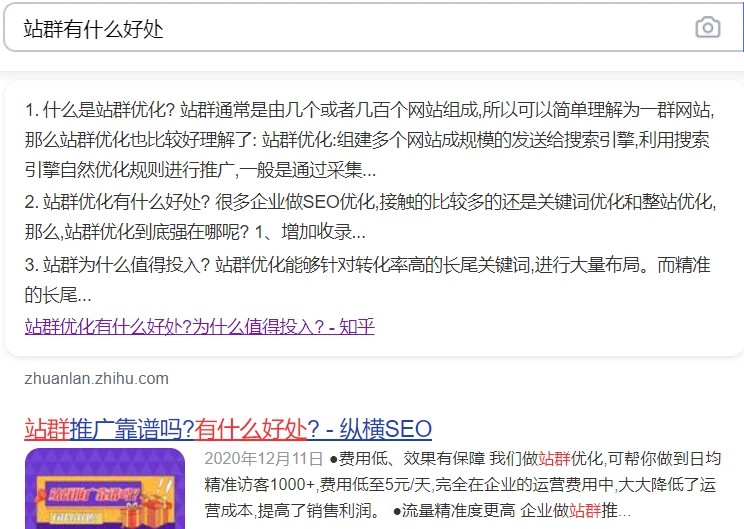The image size is (744, 529).
Task: Click the snippet paragraph starting 1. 什么是站群优化?
Action: [x=369, y=140]
